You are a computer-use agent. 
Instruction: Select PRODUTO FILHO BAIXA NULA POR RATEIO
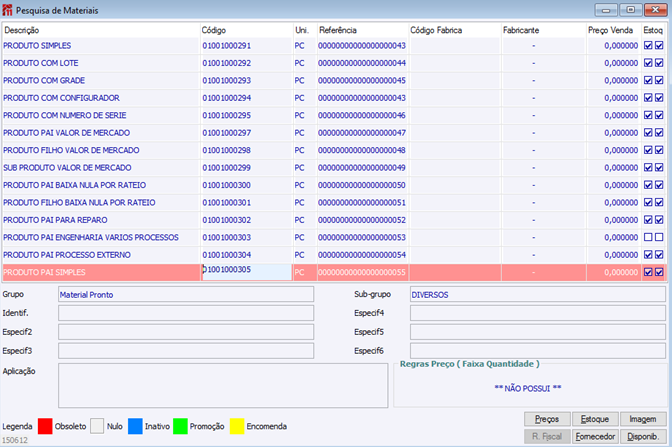[334, 202]
